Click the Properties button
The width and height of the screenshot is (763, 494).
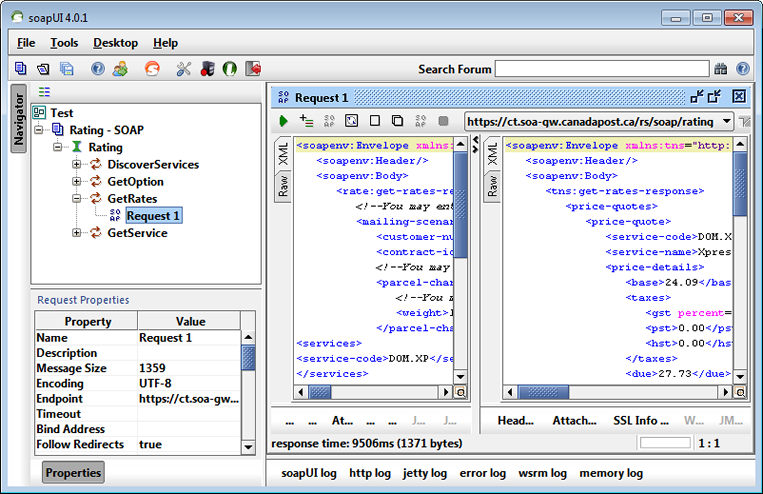[x=73, y=473]
